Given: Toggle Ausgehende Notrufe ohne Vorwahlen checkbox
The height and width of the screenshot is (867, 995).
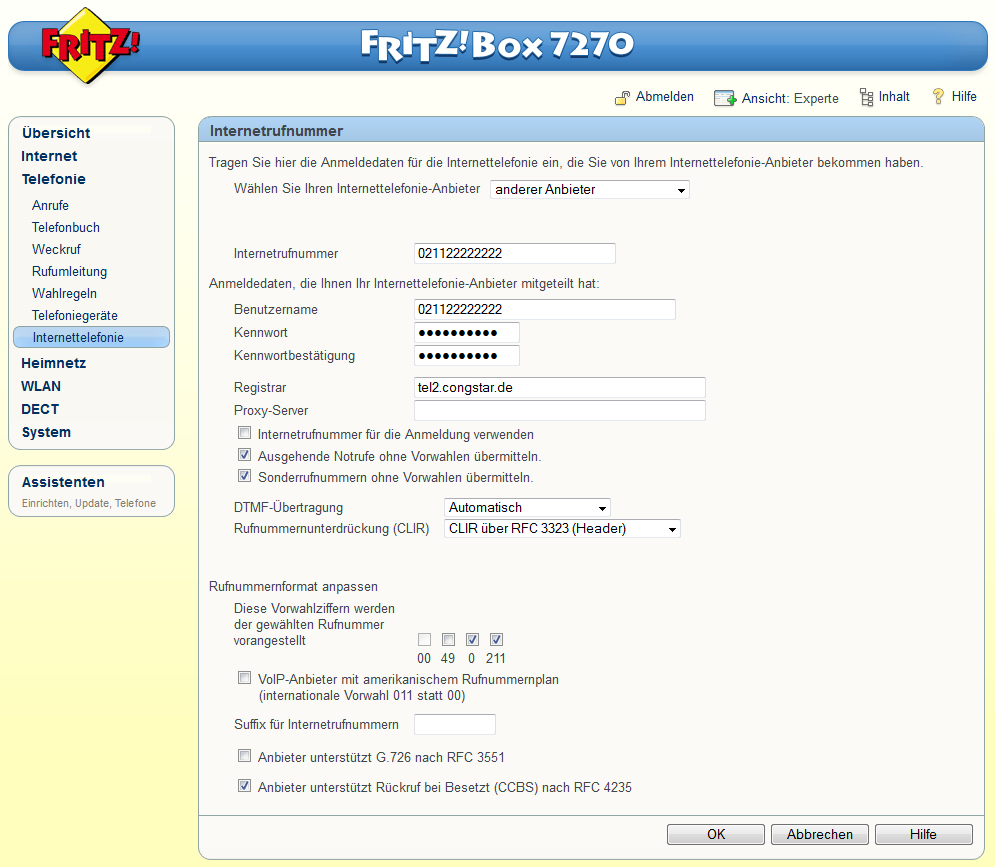Looking at the screenshot, I should pyautogui.click(x=244, y=454).
